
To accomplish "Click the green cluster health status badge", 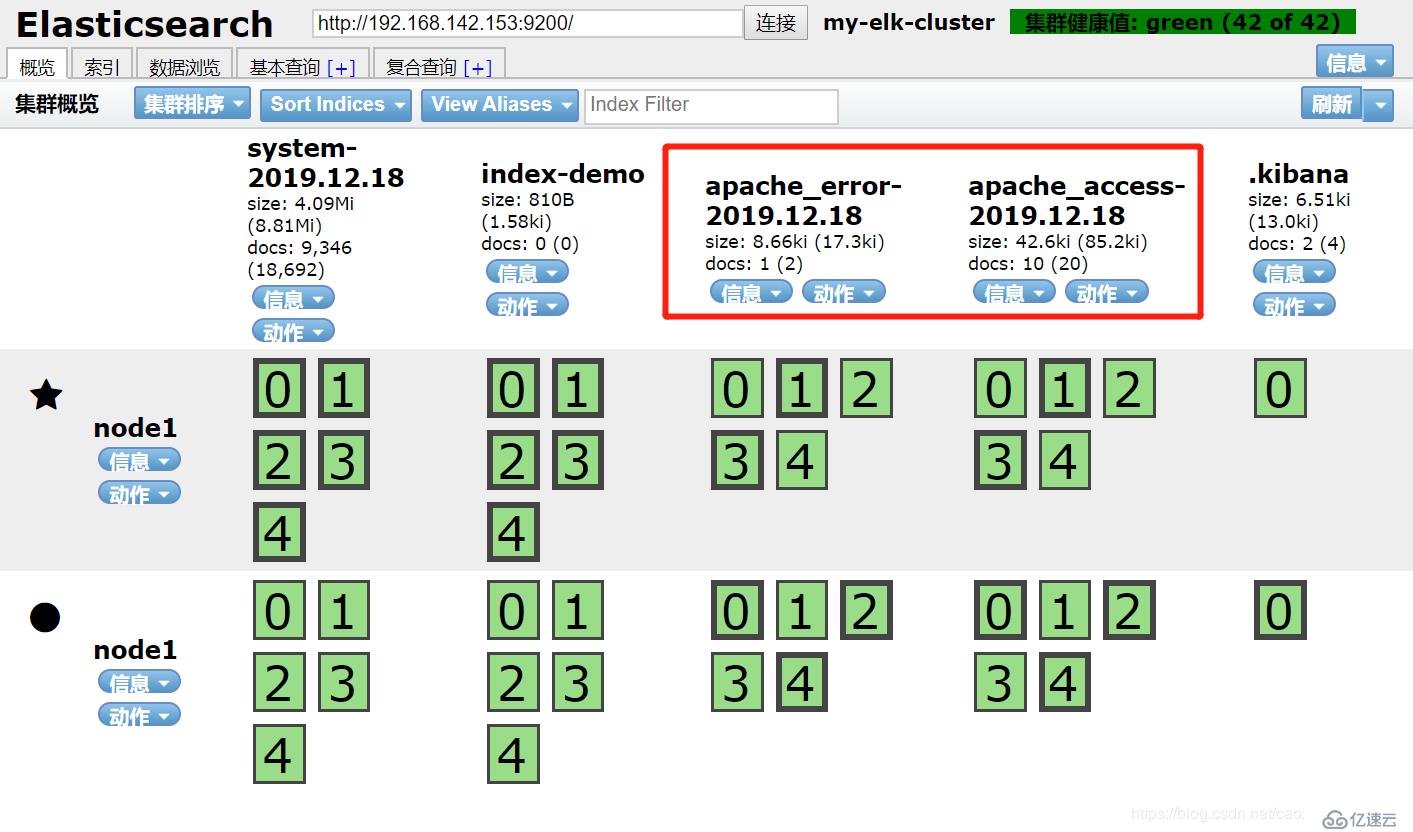I will point(1183,22).
